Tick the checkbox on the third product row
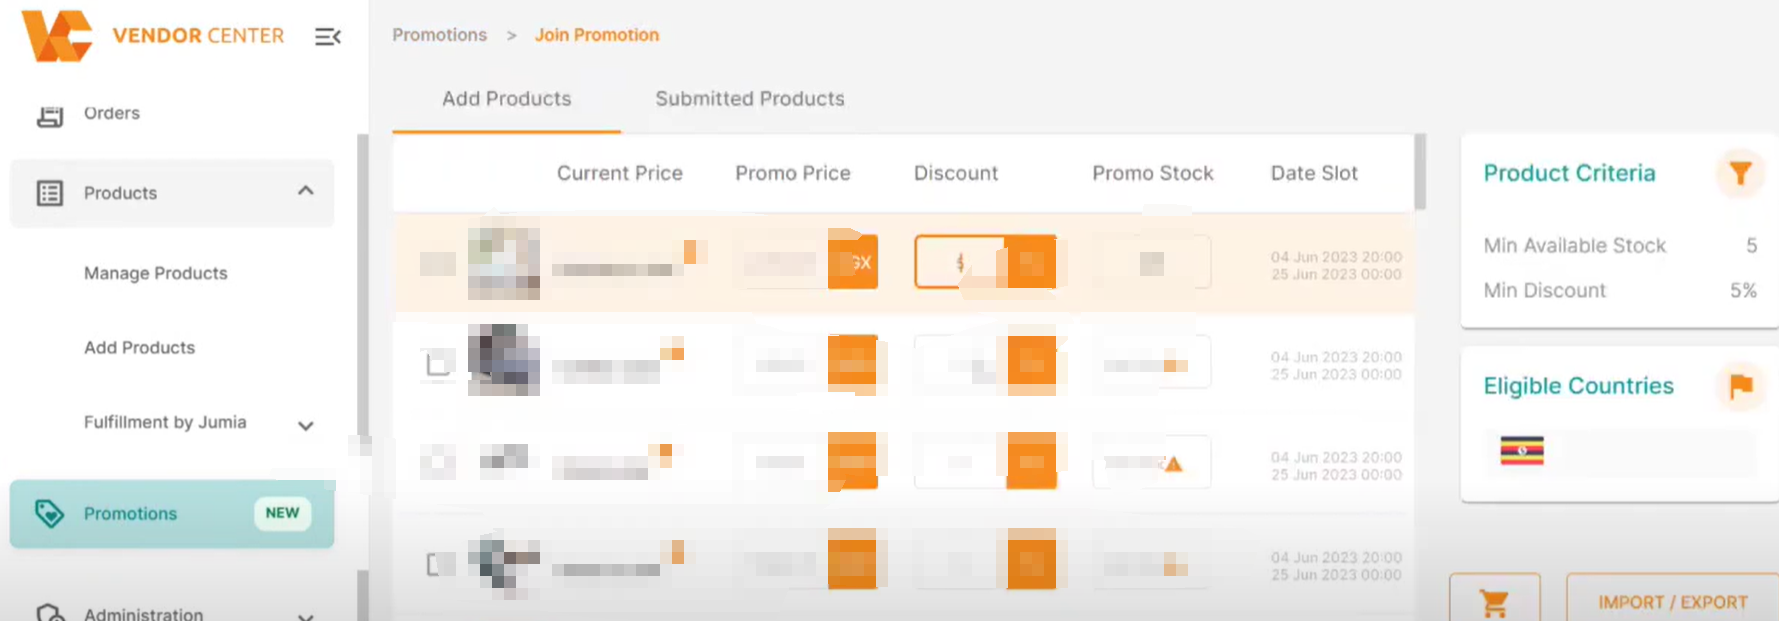This screenshot has width=1779, height=621. pos(437,462)
